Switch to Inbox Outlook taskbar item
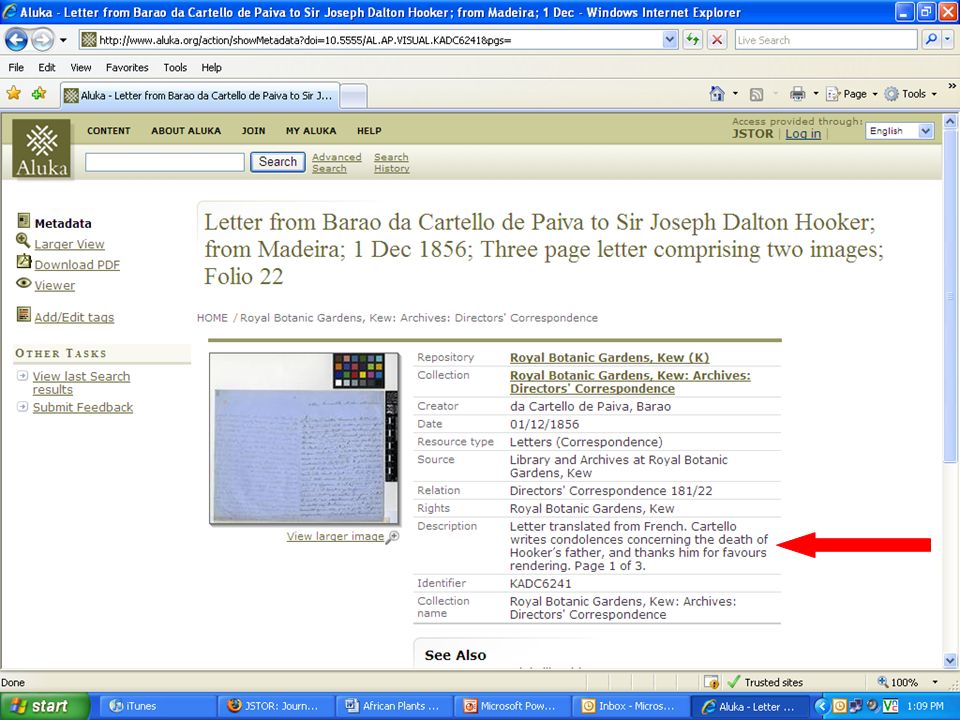 (x=632, y=706)
